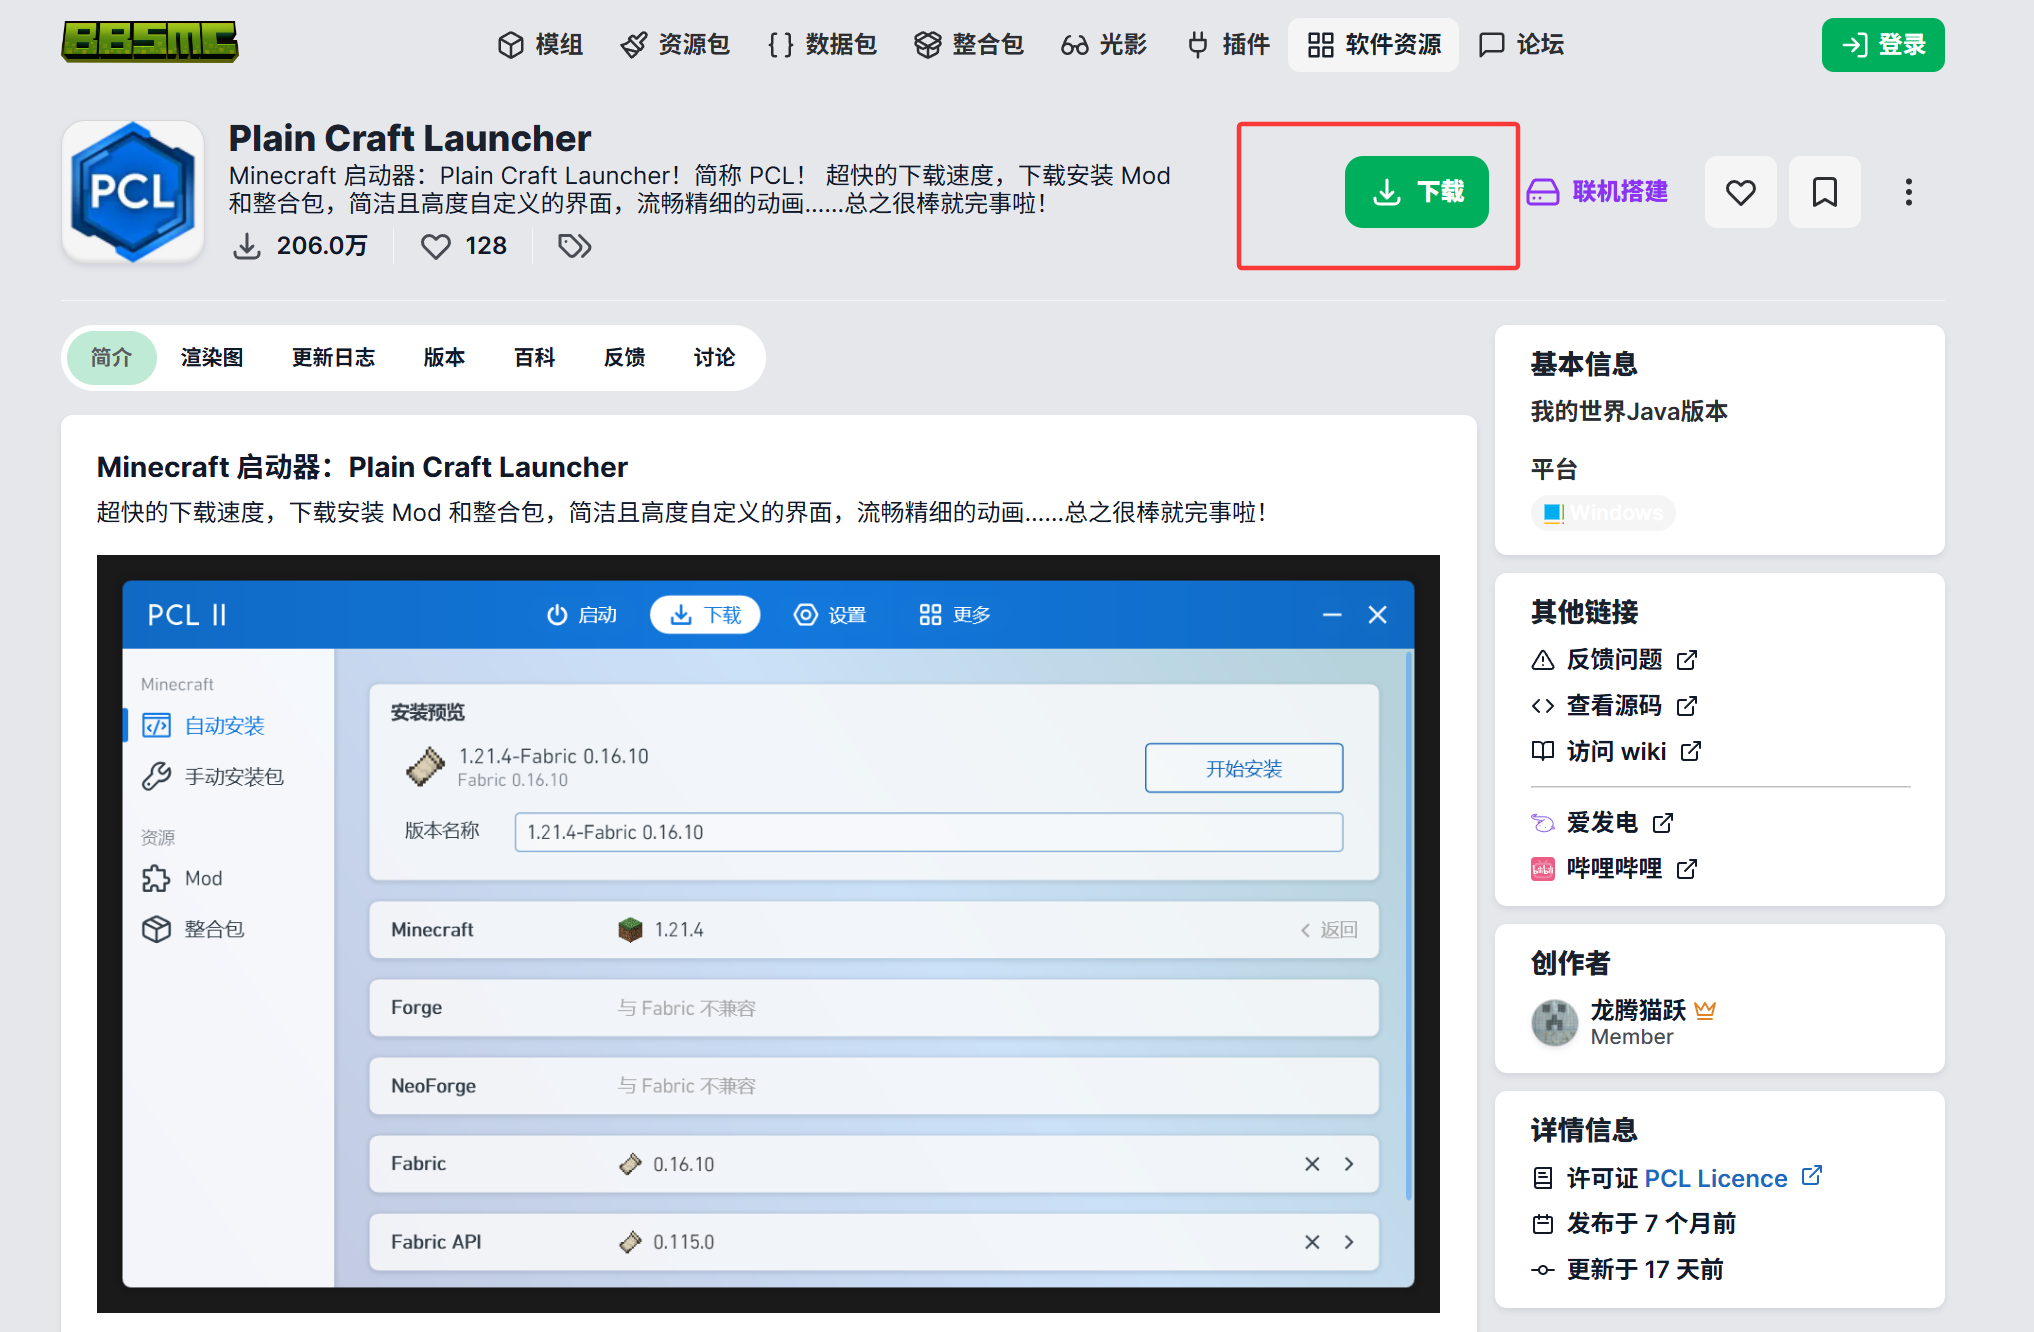This screenshot has width=2034, height=1332.
Task: Switch to the 版本 tab
Action: click(444, 358)
